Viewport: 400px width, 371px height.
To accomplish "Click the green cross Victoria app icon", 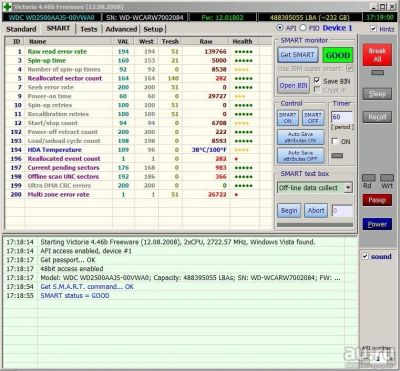I will click(x=7, y=7).
